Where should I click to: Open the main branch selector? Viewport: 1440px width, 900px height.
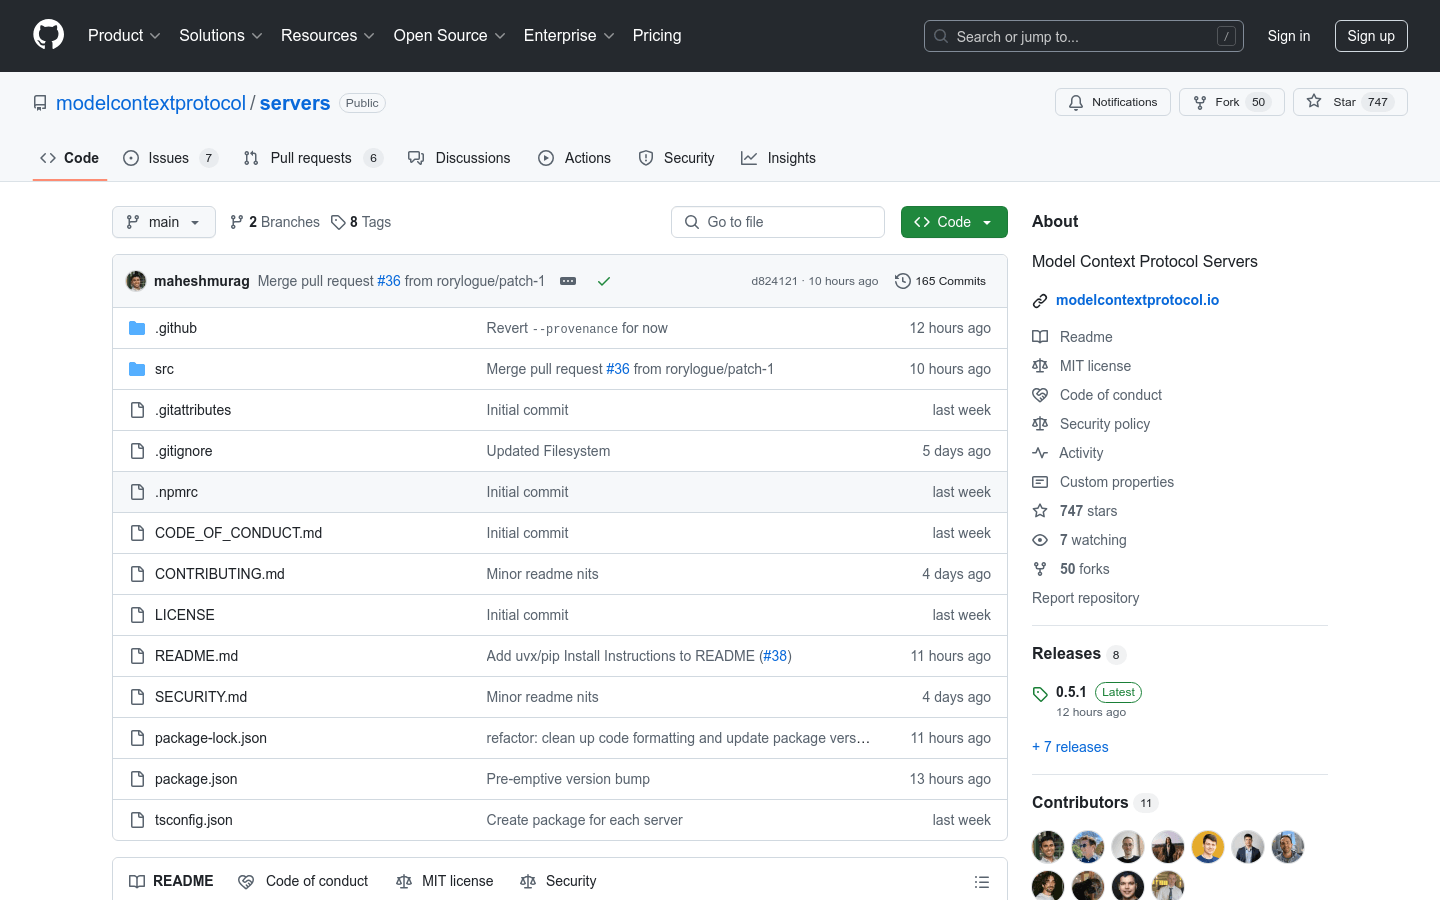[x=163, y=221]
